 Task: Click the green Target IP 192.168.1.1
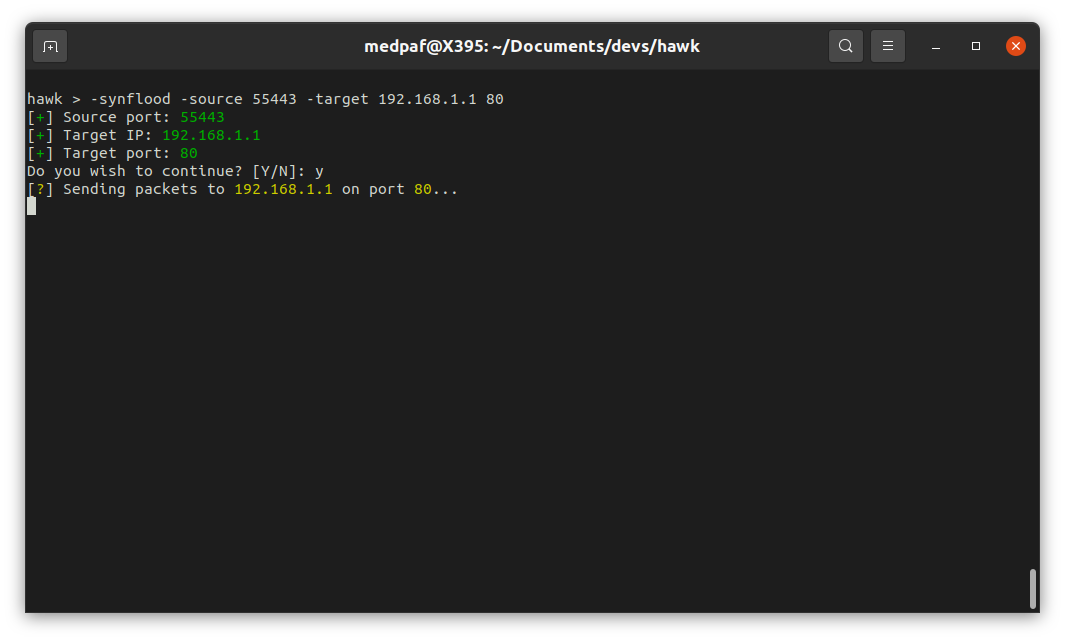[211, 135]
